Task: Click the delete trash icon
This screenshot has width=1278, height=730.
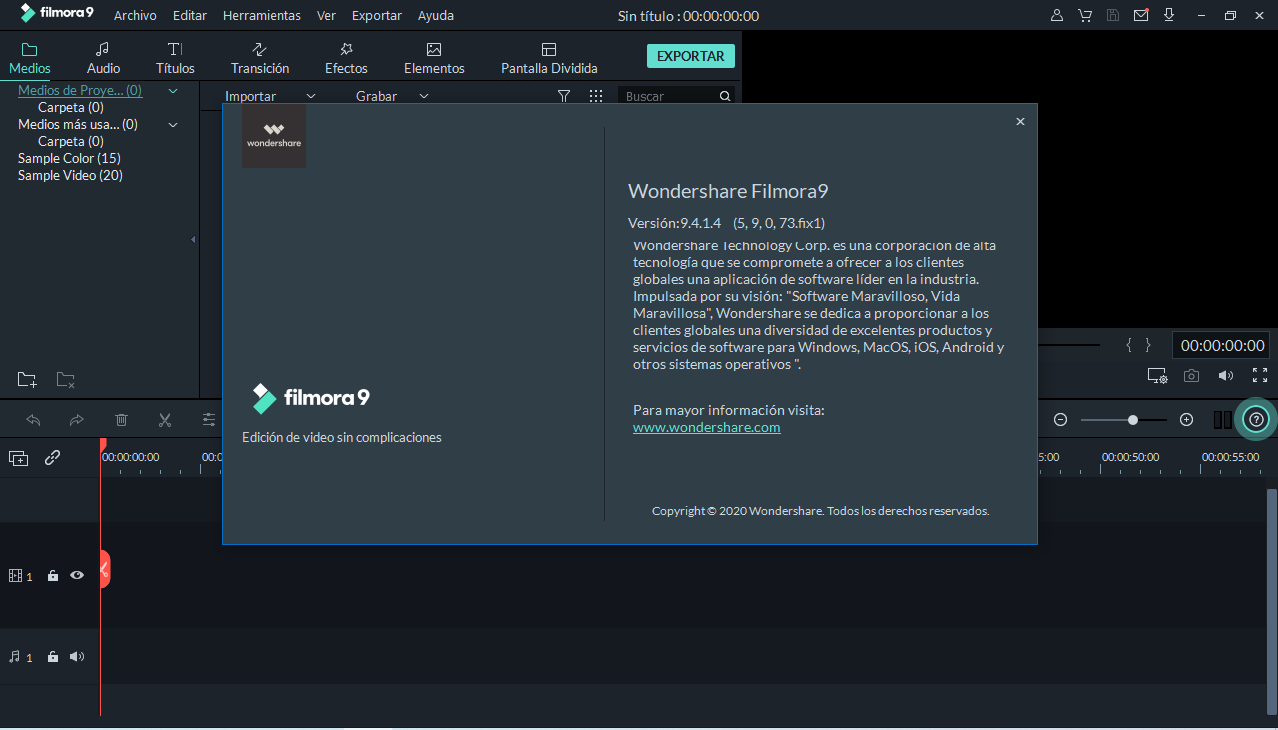Action: 121,420
